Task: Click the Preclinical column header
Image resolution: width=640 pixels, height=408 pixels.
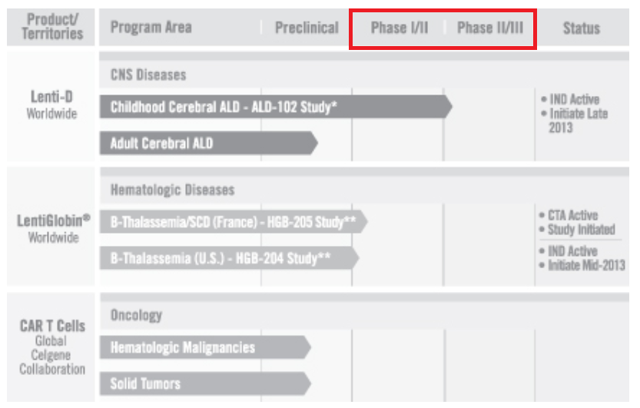Action: (x=307, y=28)
